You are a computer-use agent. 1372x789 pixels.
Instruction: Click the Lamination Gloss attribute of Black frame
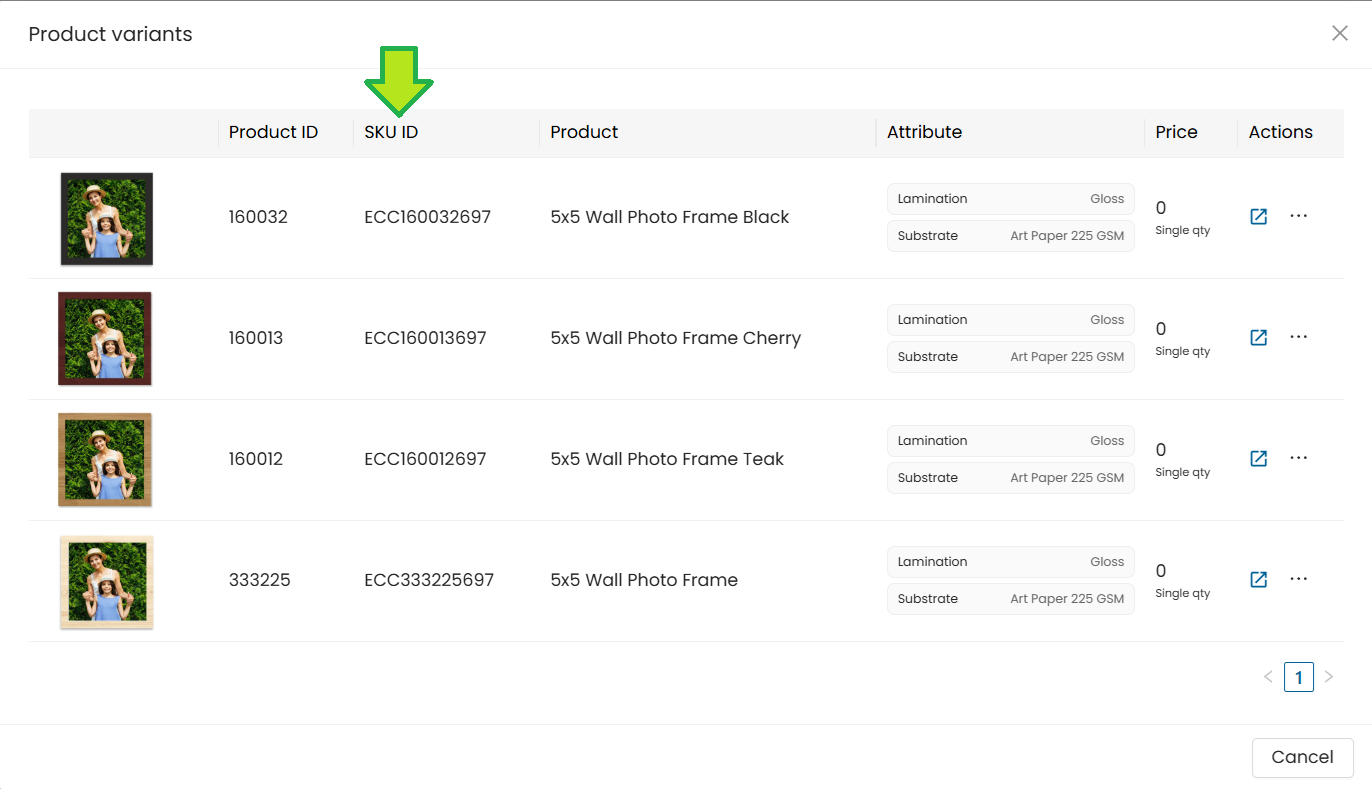pos(1010,199)
